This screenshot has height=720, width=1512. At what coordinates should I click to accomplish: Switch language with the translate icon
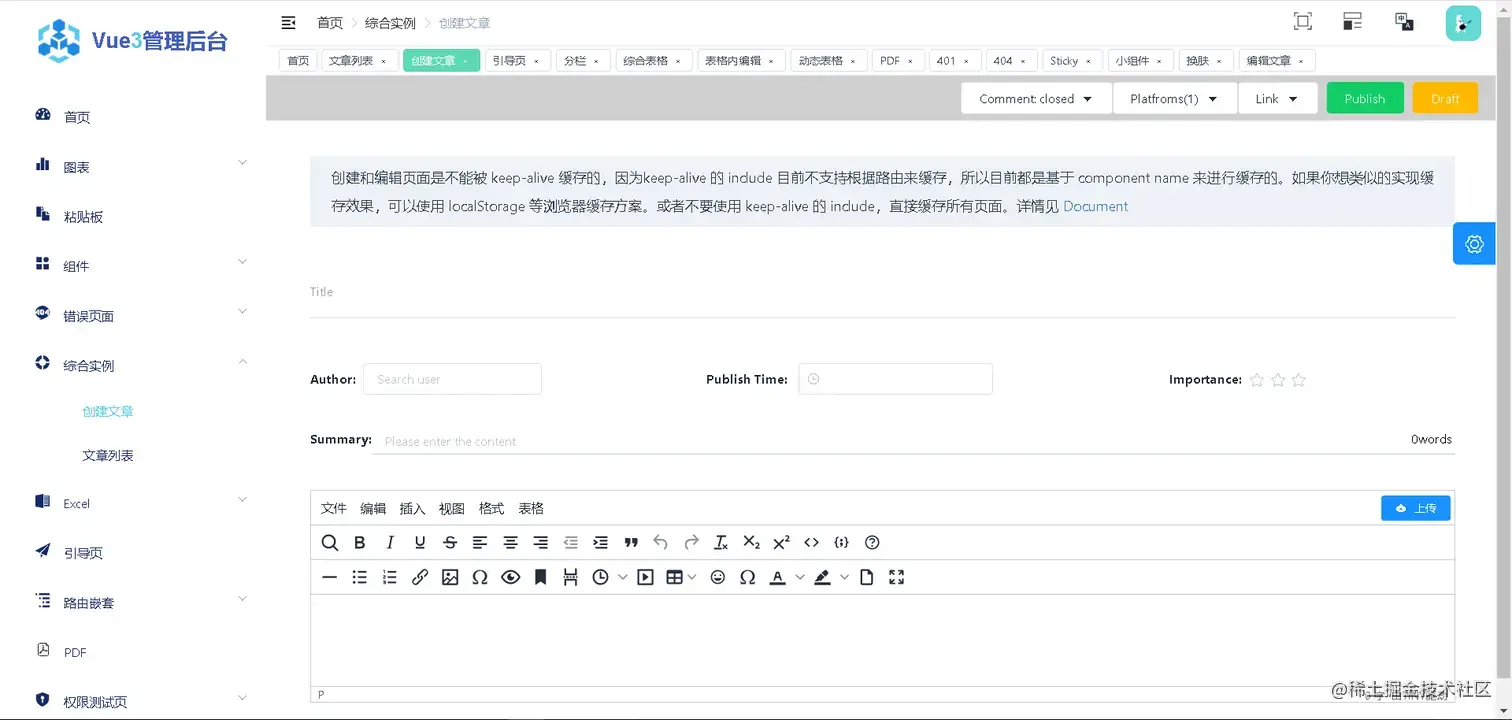pos(1404,21)
